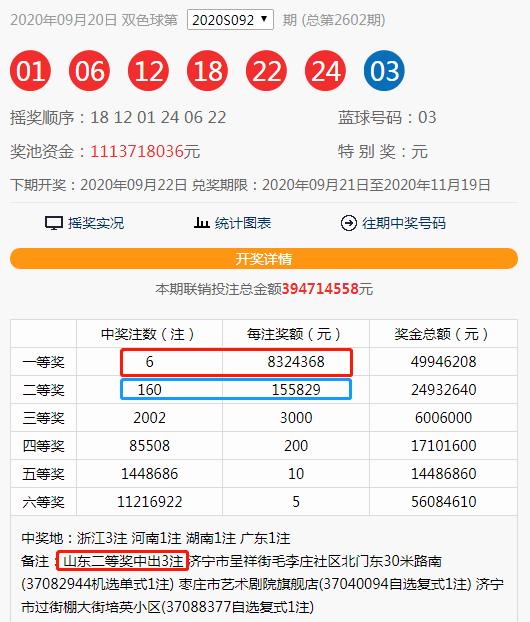Screen dimensions: 530x622
Task: Click blue ball 03
Action: (384, 71)
